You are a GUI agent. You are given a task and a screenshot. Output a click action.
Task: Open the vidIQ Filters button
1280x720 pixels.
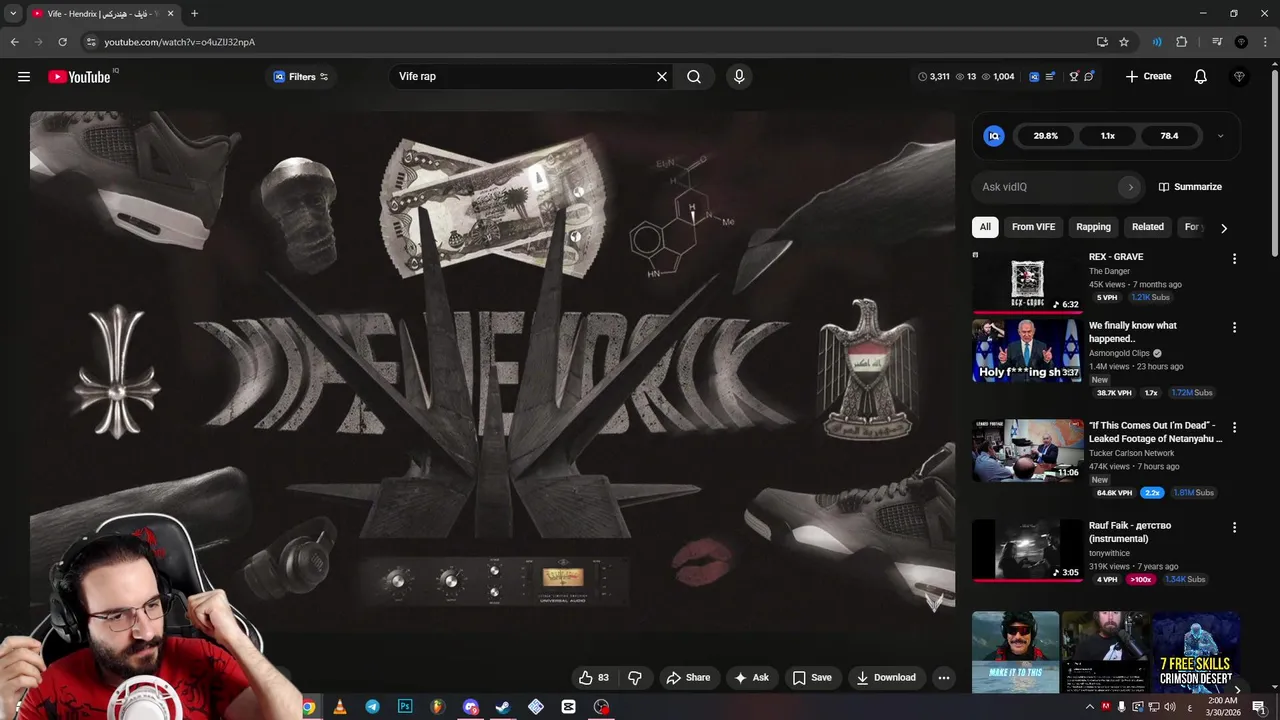(300, 77)
